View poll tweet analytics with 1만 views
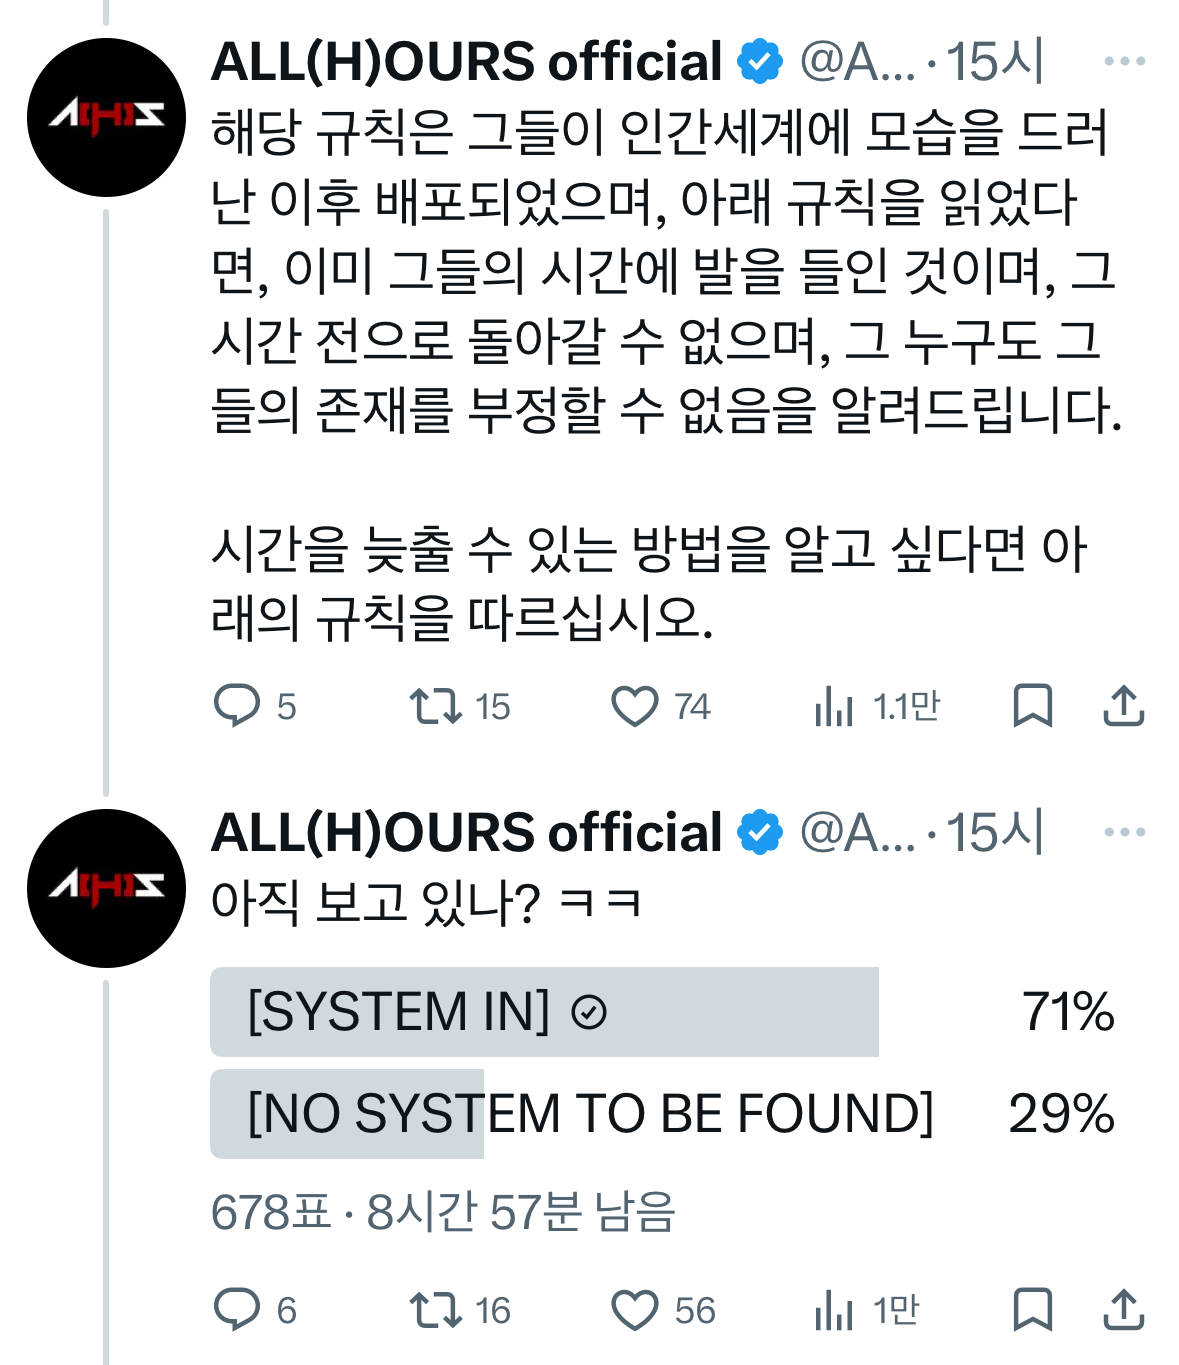Screen dimensions: 1179x1365 (x=834, y=1311)
